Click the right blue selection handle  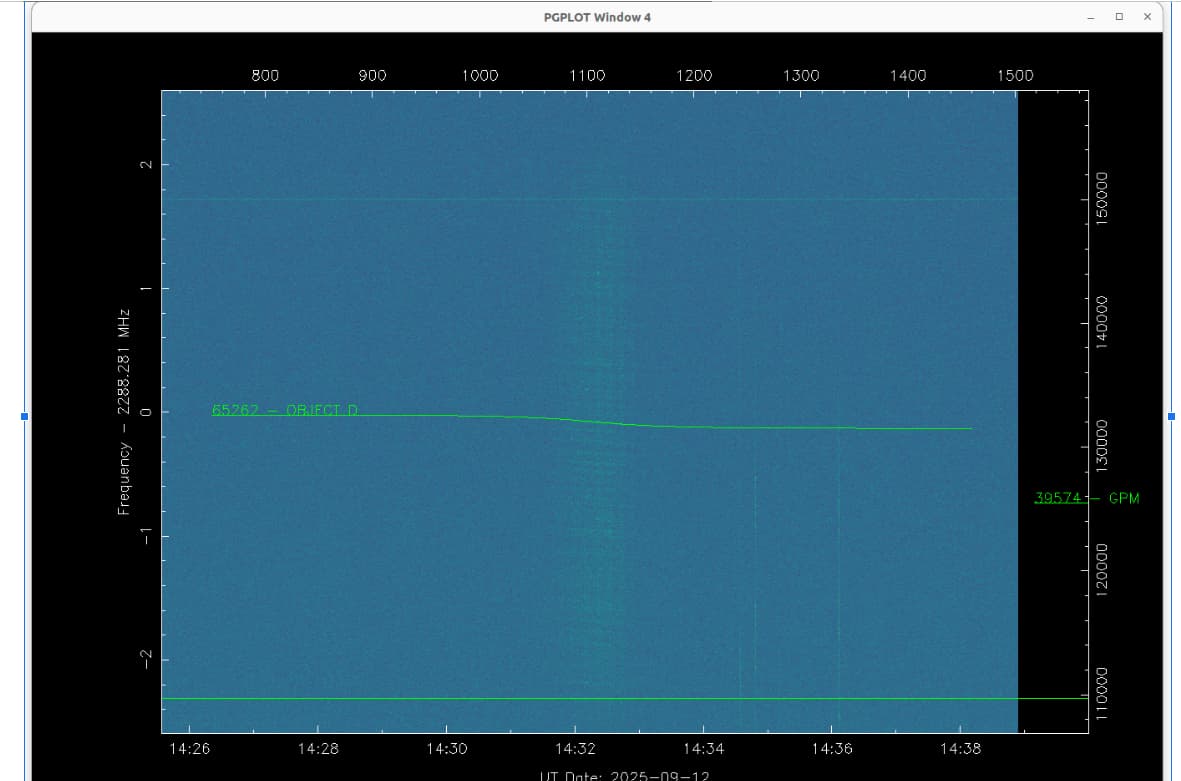[1171, 415]
